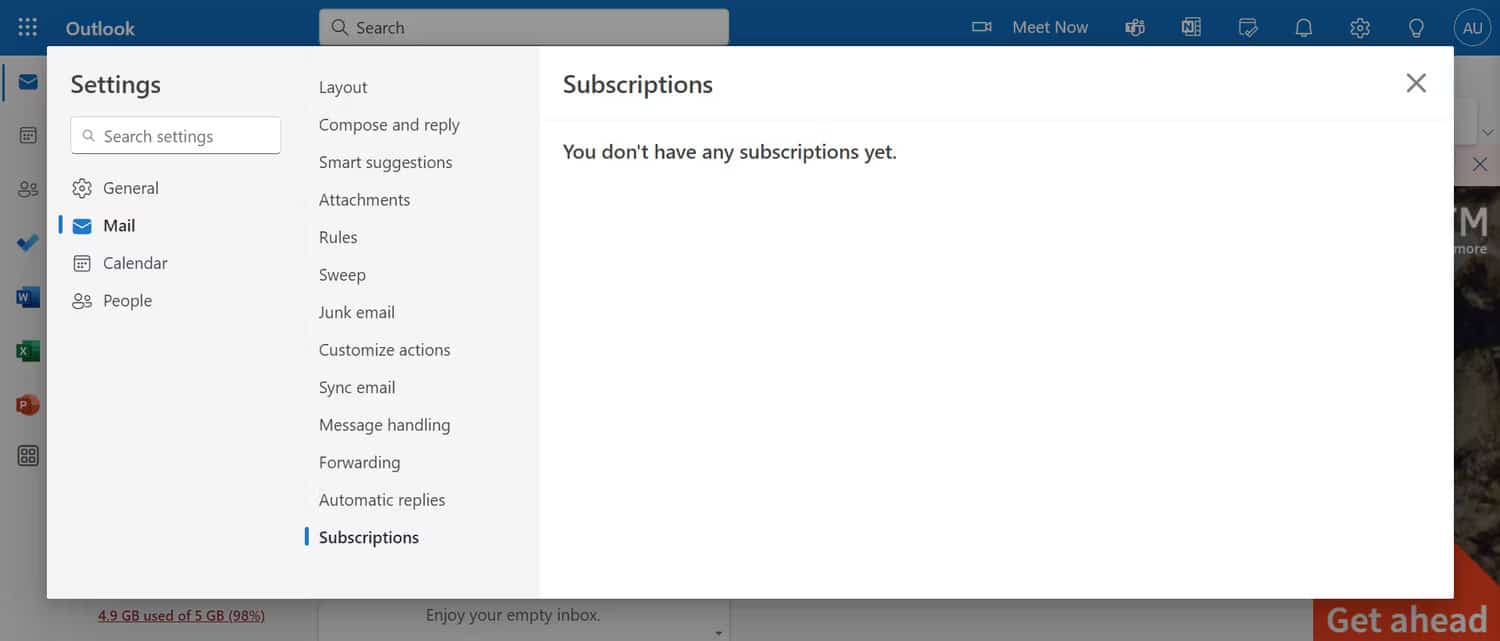Open the notifications bell
Viewport: 1500px width, 641px height.
click(x=1304, y=27)
